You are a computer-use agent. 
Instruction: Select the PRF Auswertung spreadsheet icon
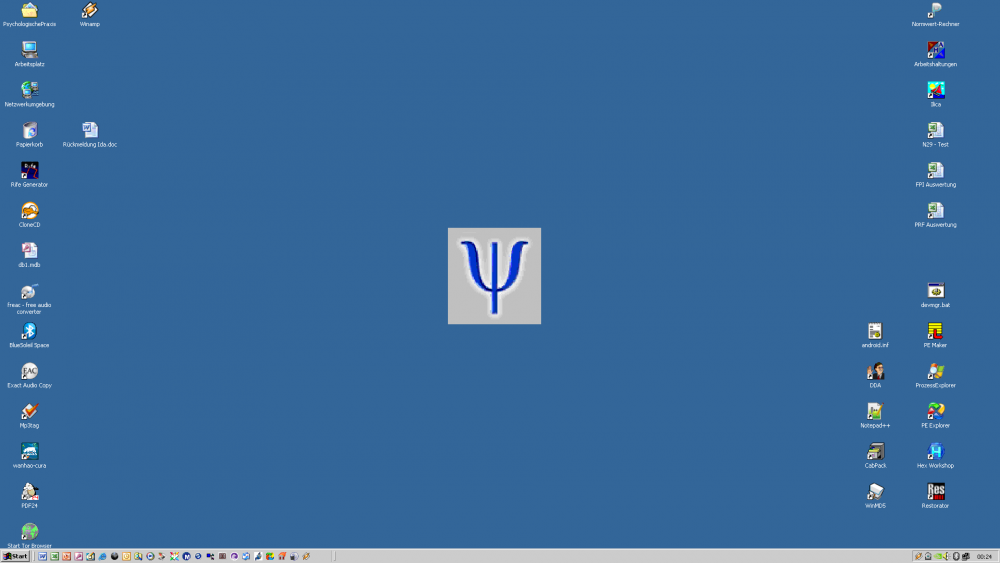pos(936,216)
